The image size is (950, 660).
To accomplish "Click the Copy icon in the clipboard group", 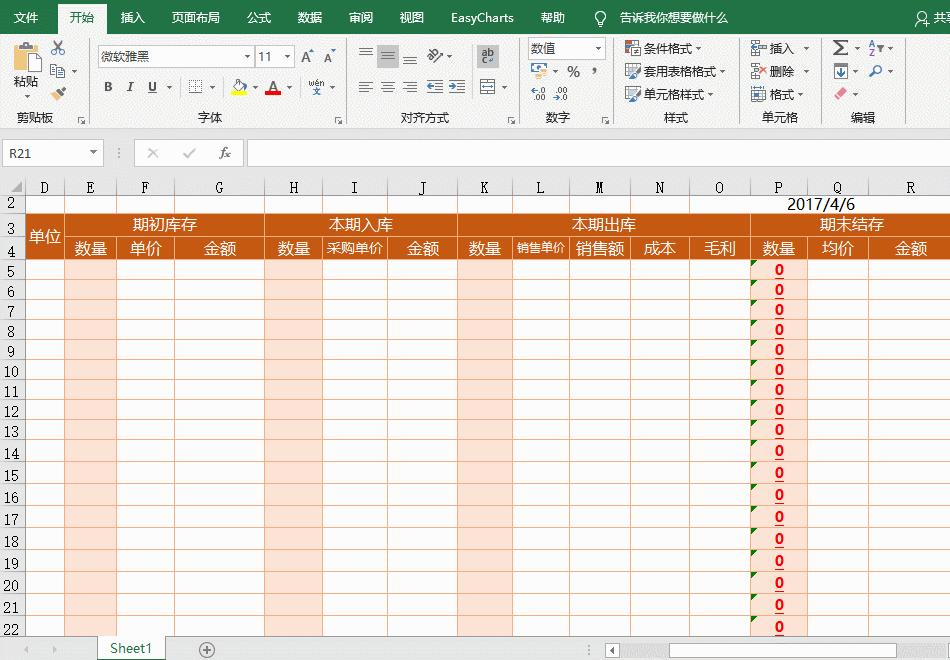I will [x=58, y=71].
